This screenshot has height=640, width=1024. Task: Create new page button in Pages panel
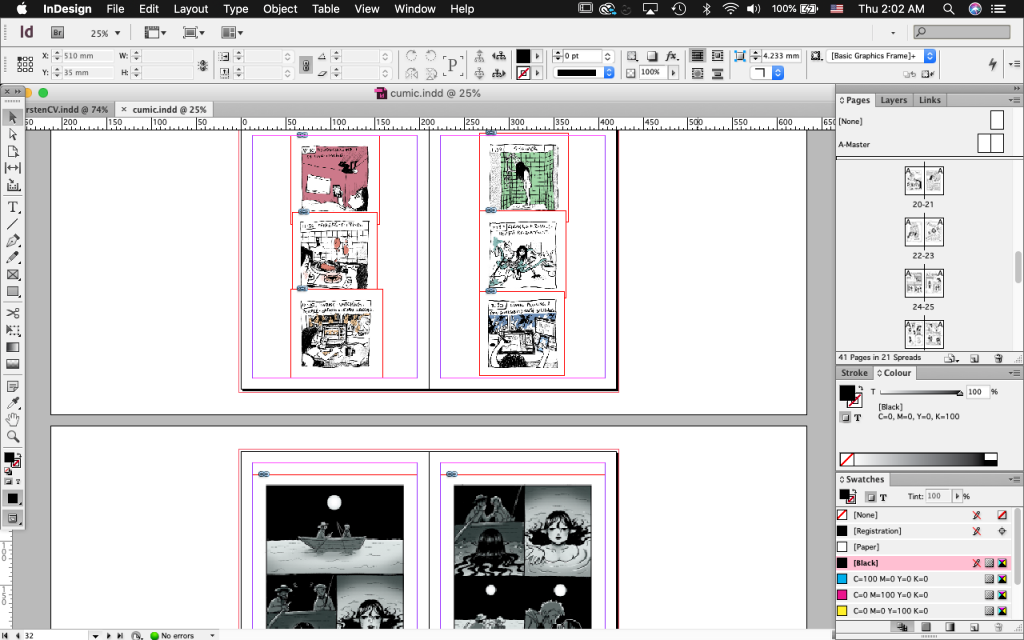[974, 358]
